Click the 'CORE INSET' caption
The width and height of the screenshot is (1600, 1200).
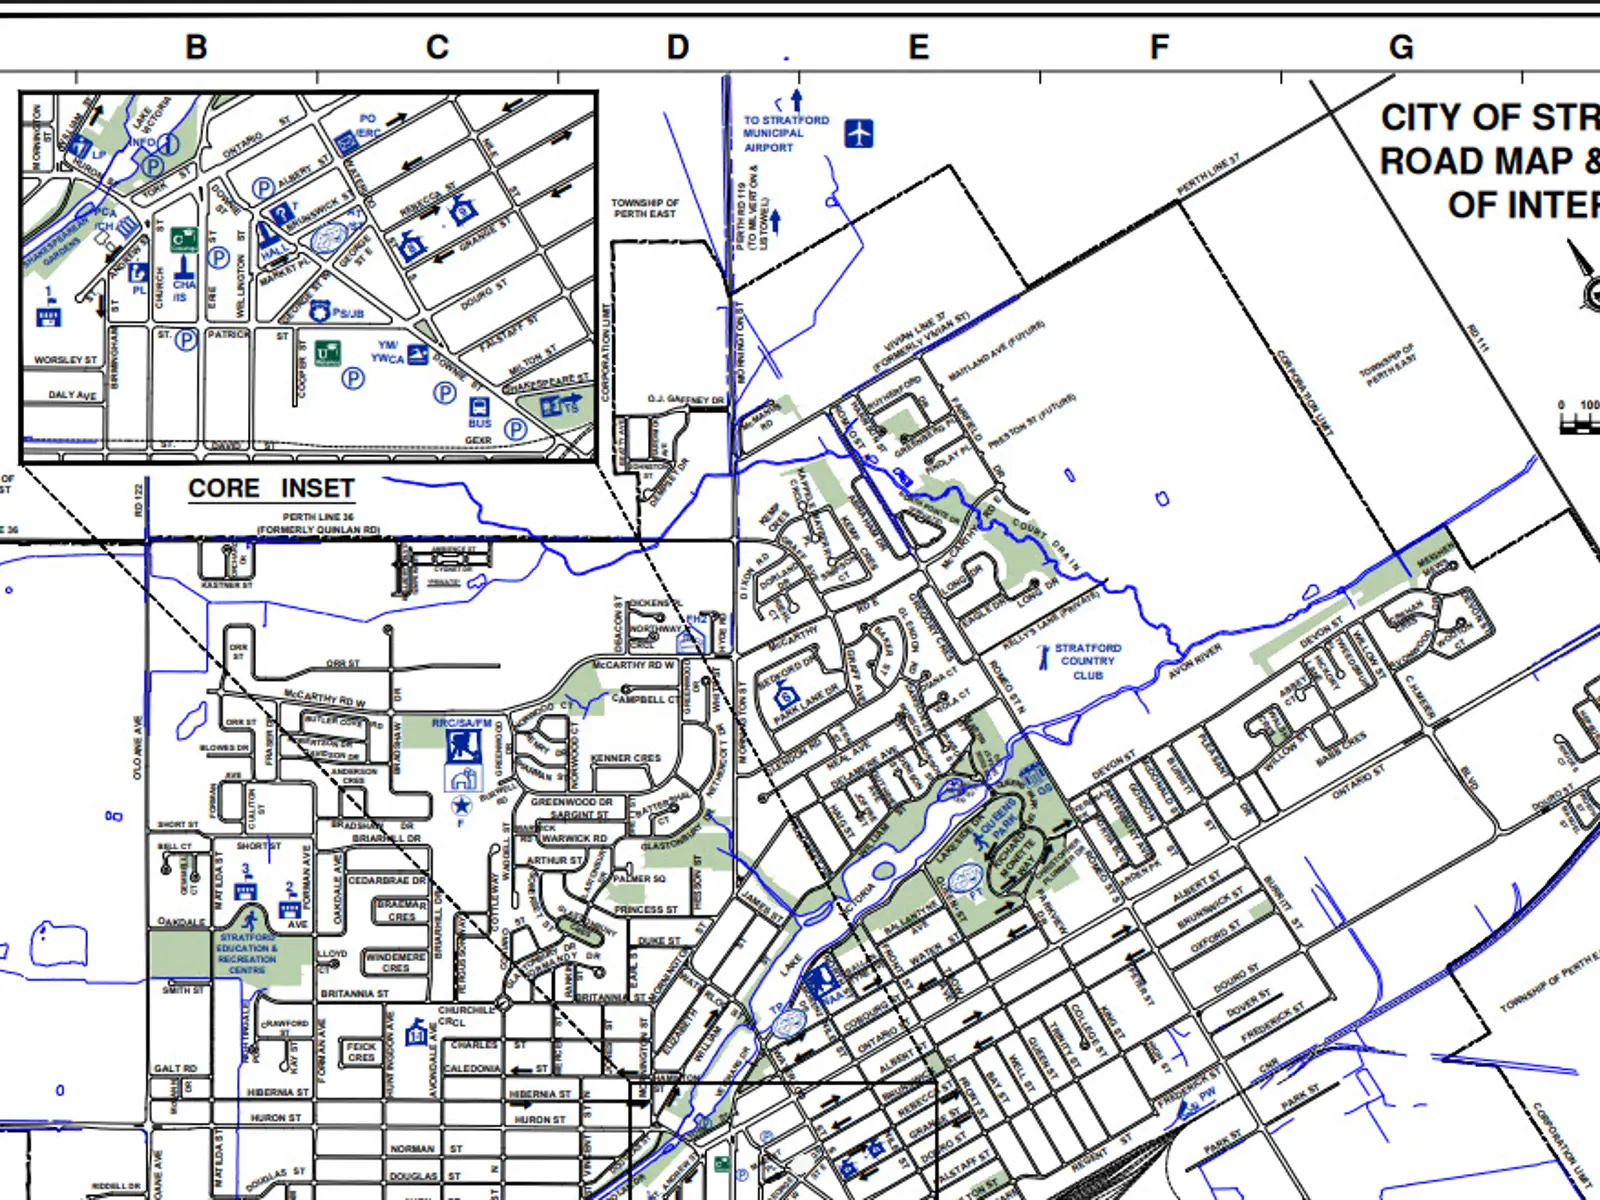(272, 488)
